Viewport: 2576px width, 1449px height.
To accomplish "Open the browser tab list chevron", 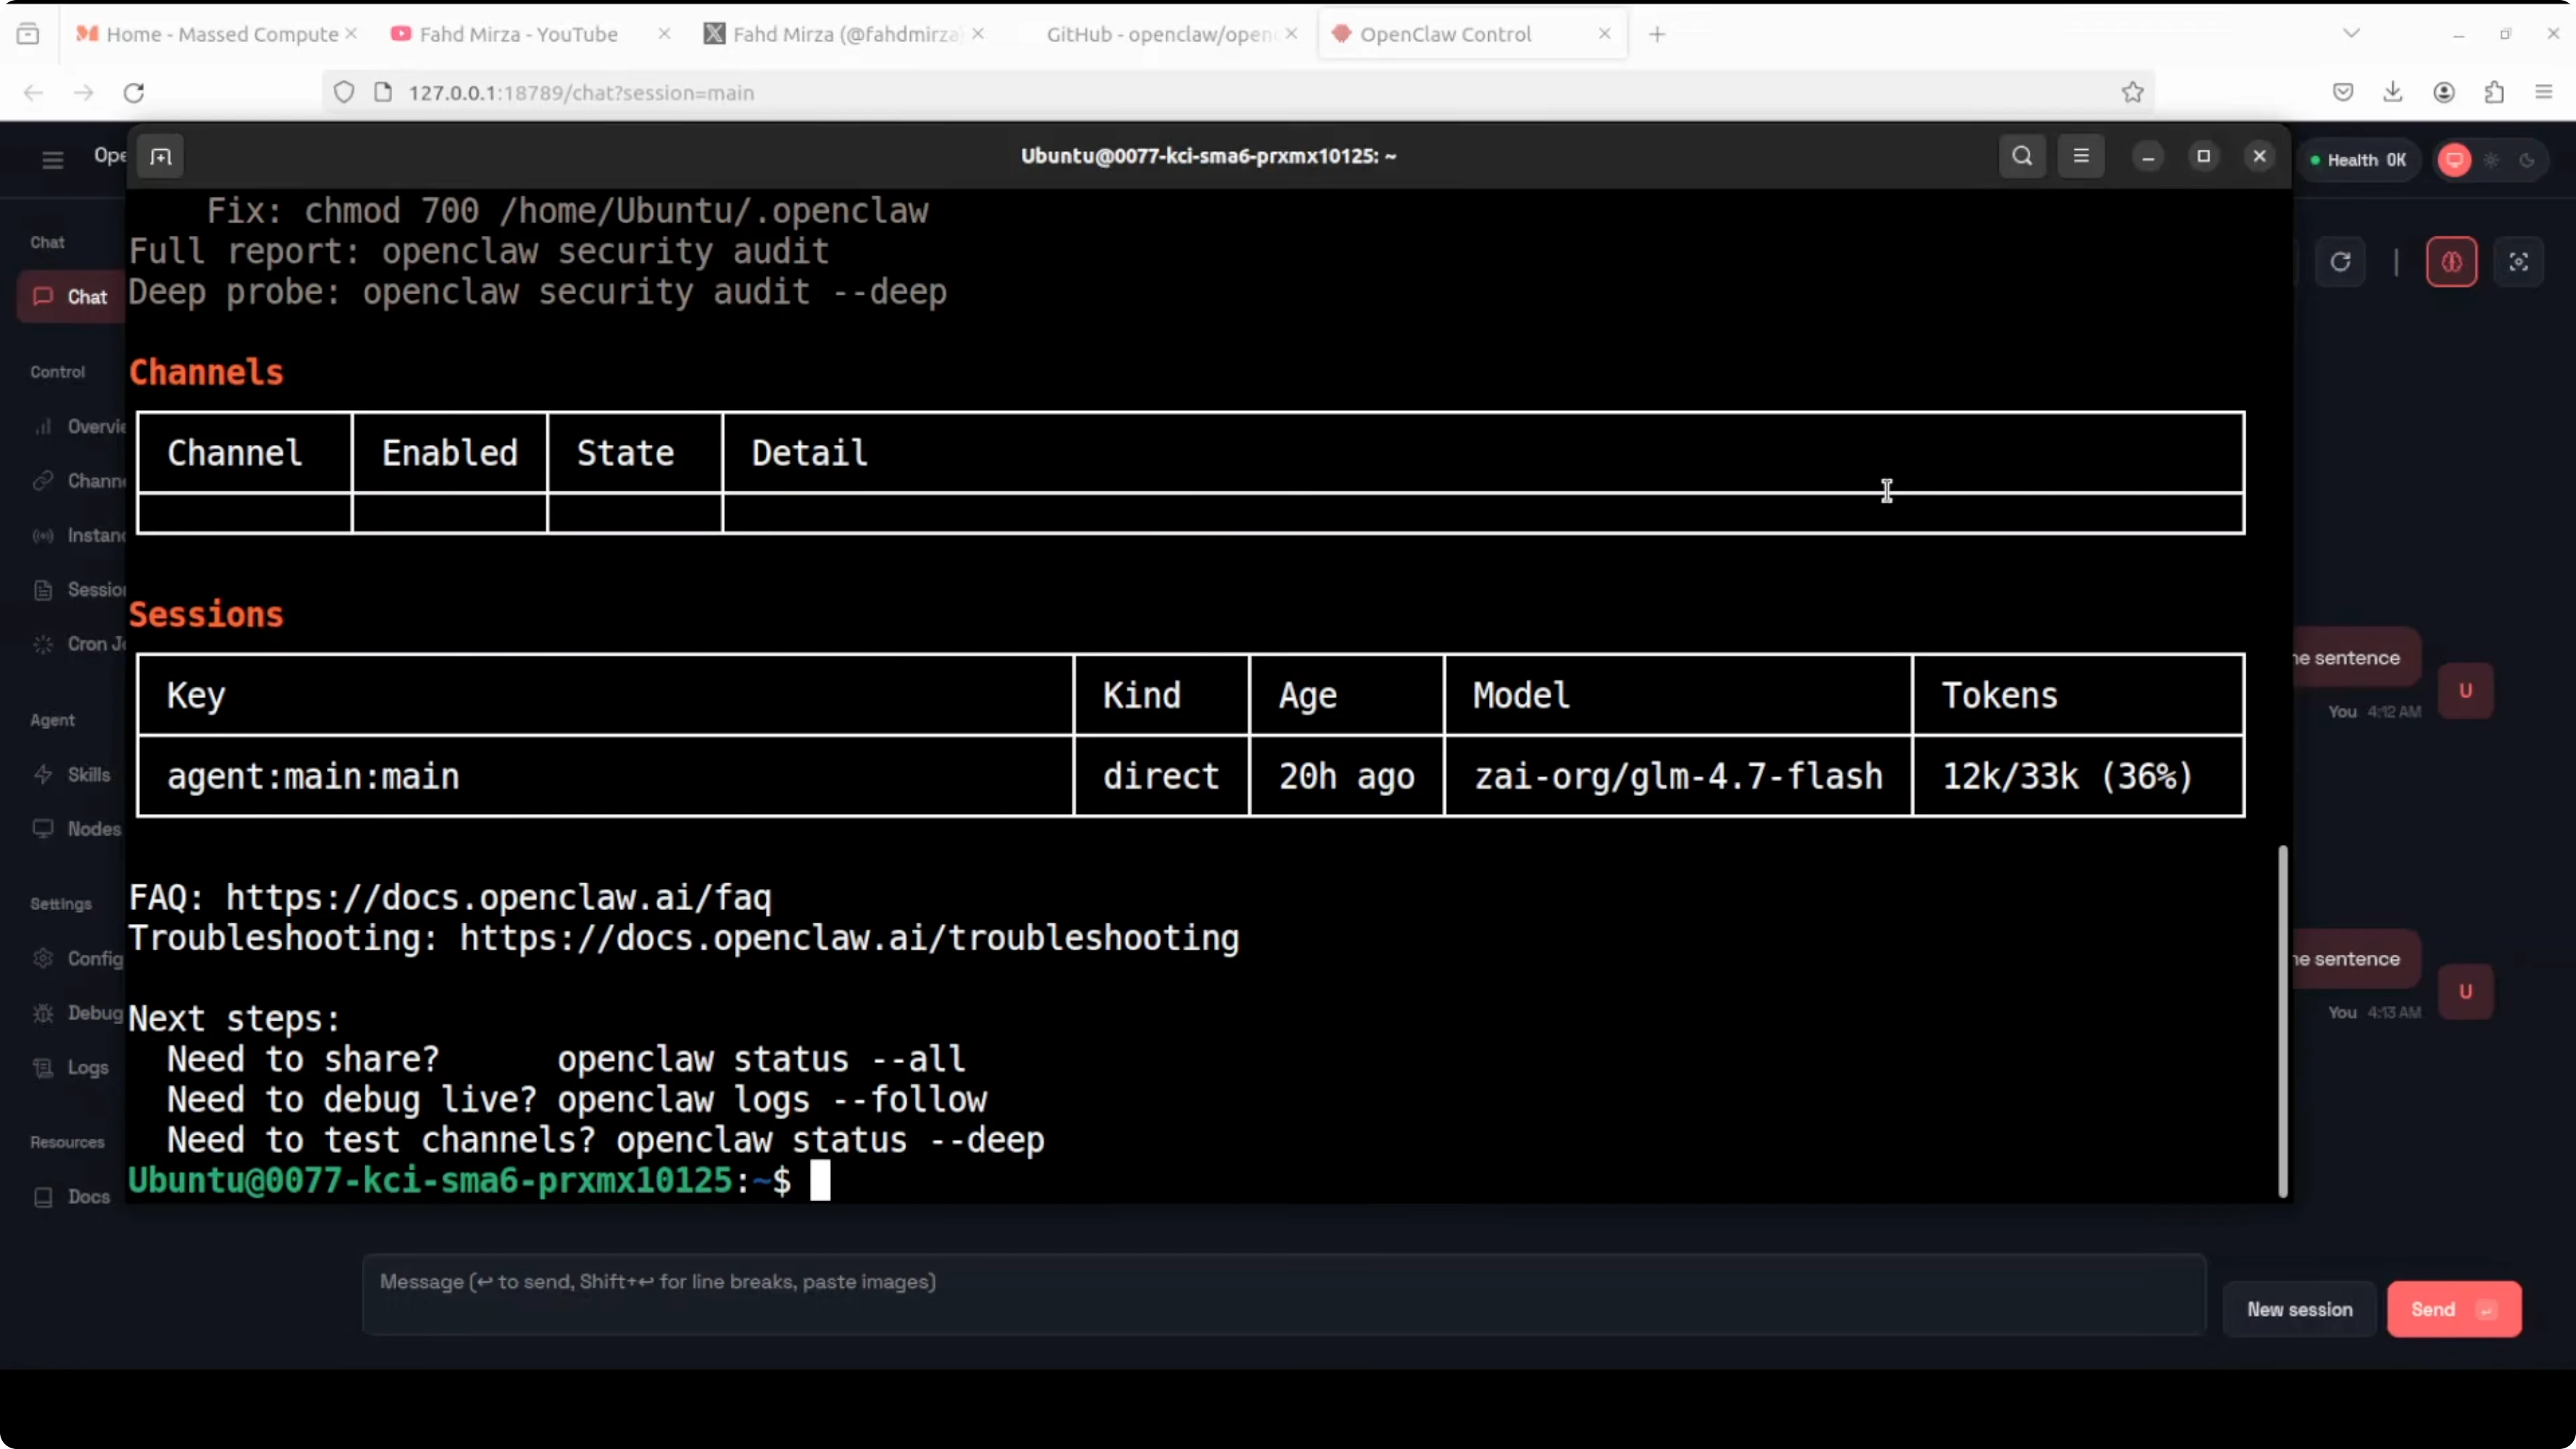I will tap(2351, 32).
